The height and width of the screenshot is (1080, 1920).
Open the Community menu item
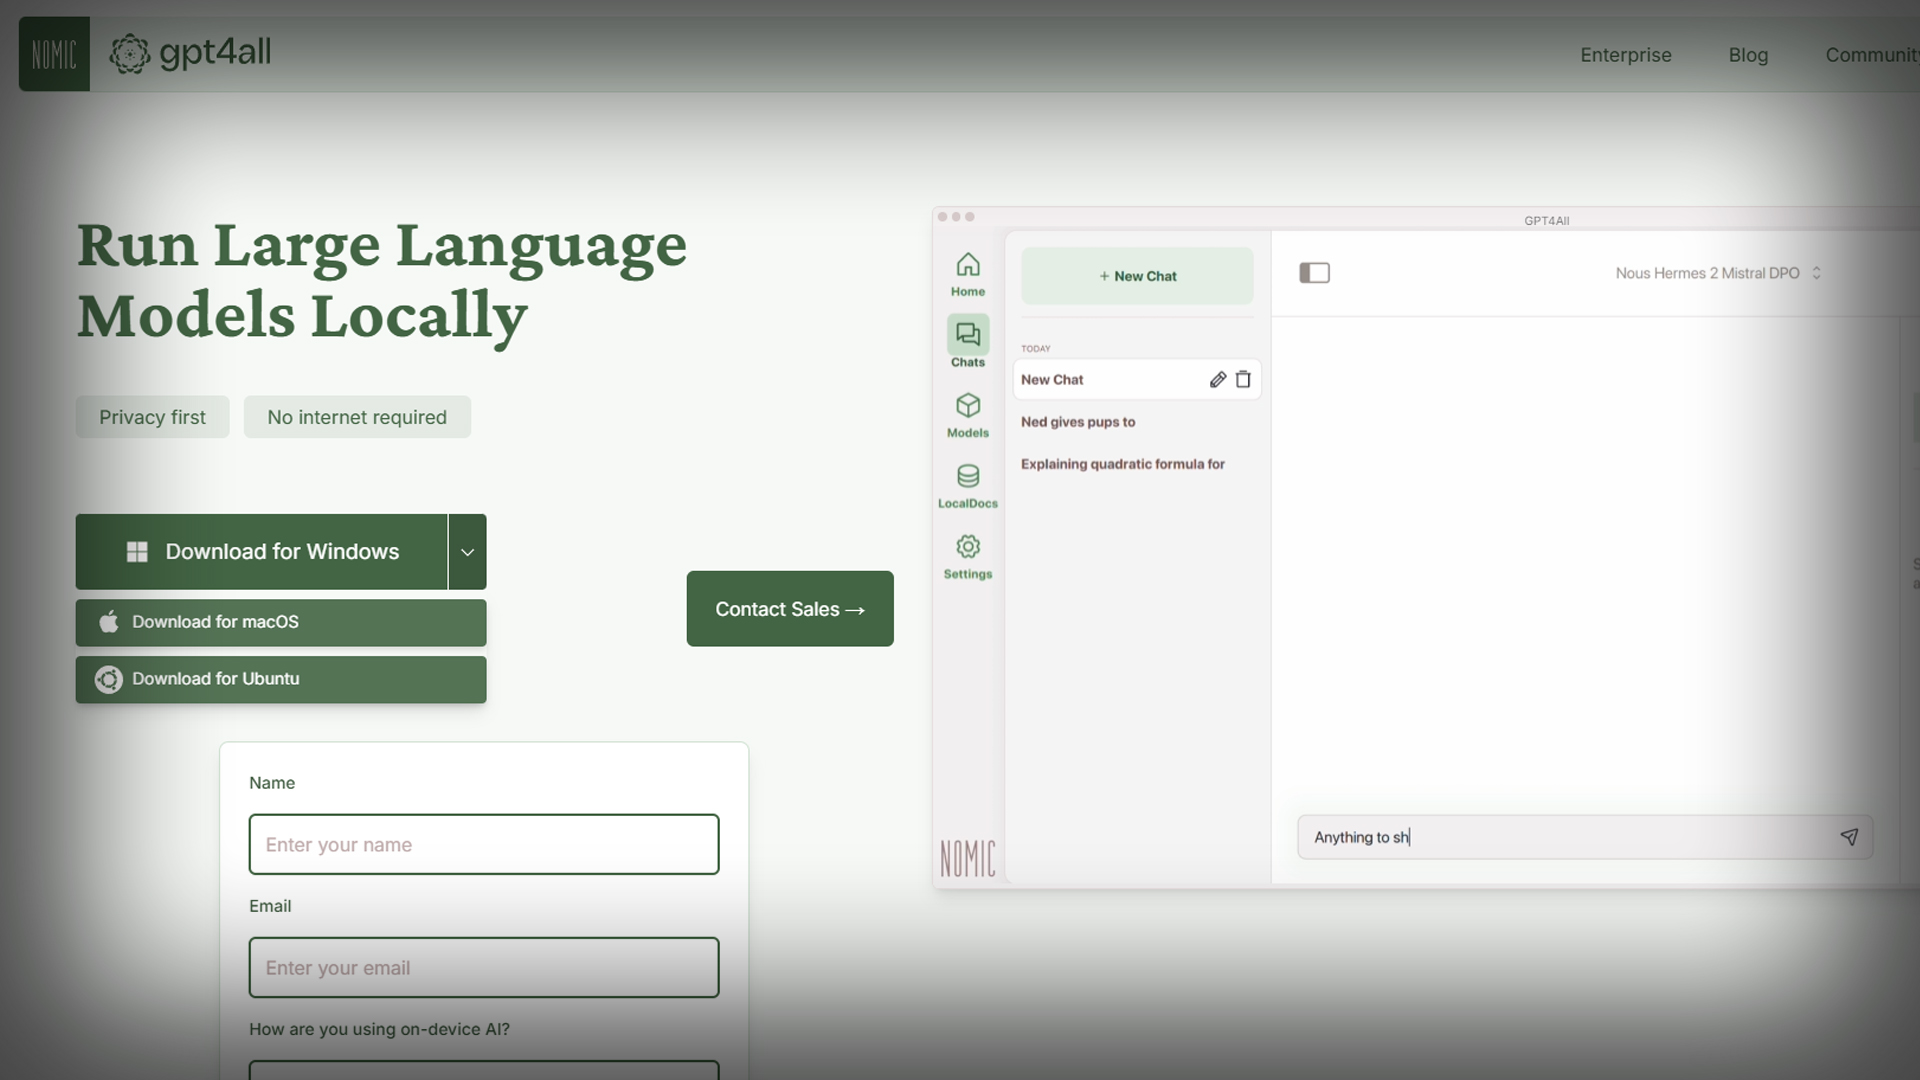(x=1872, y=55)
